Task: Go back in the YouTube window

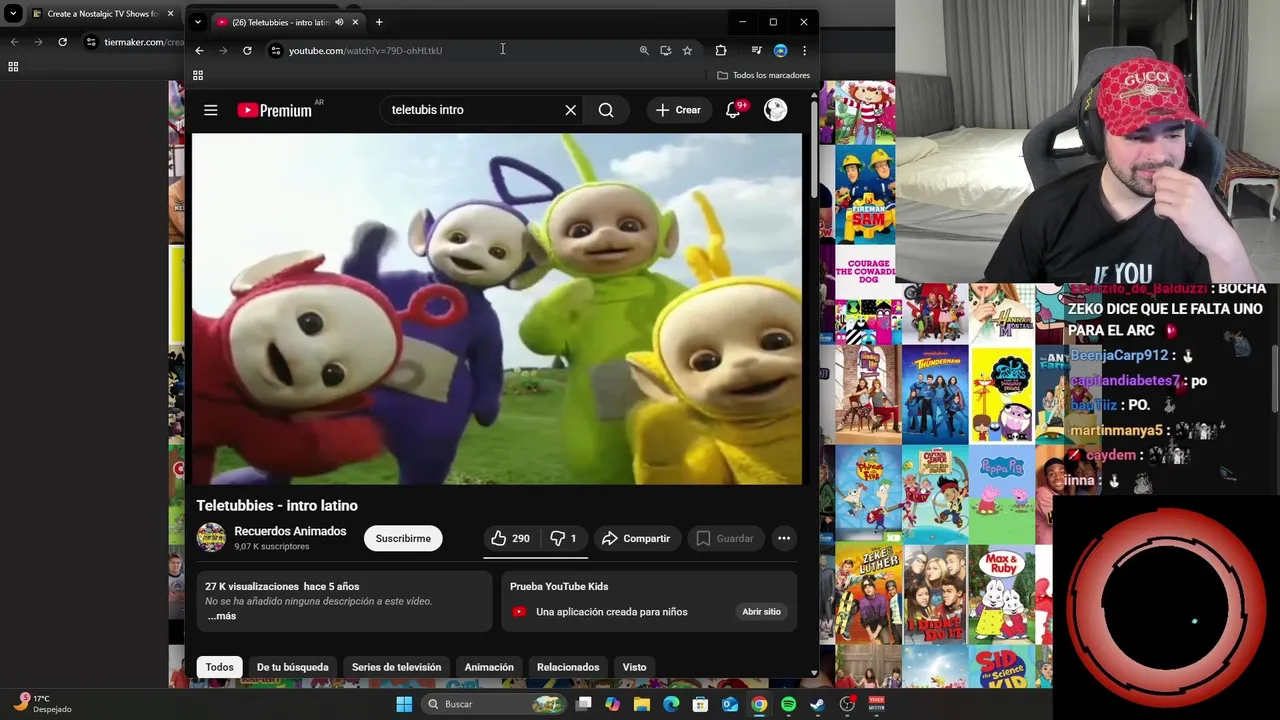Action: coord(199,50)
